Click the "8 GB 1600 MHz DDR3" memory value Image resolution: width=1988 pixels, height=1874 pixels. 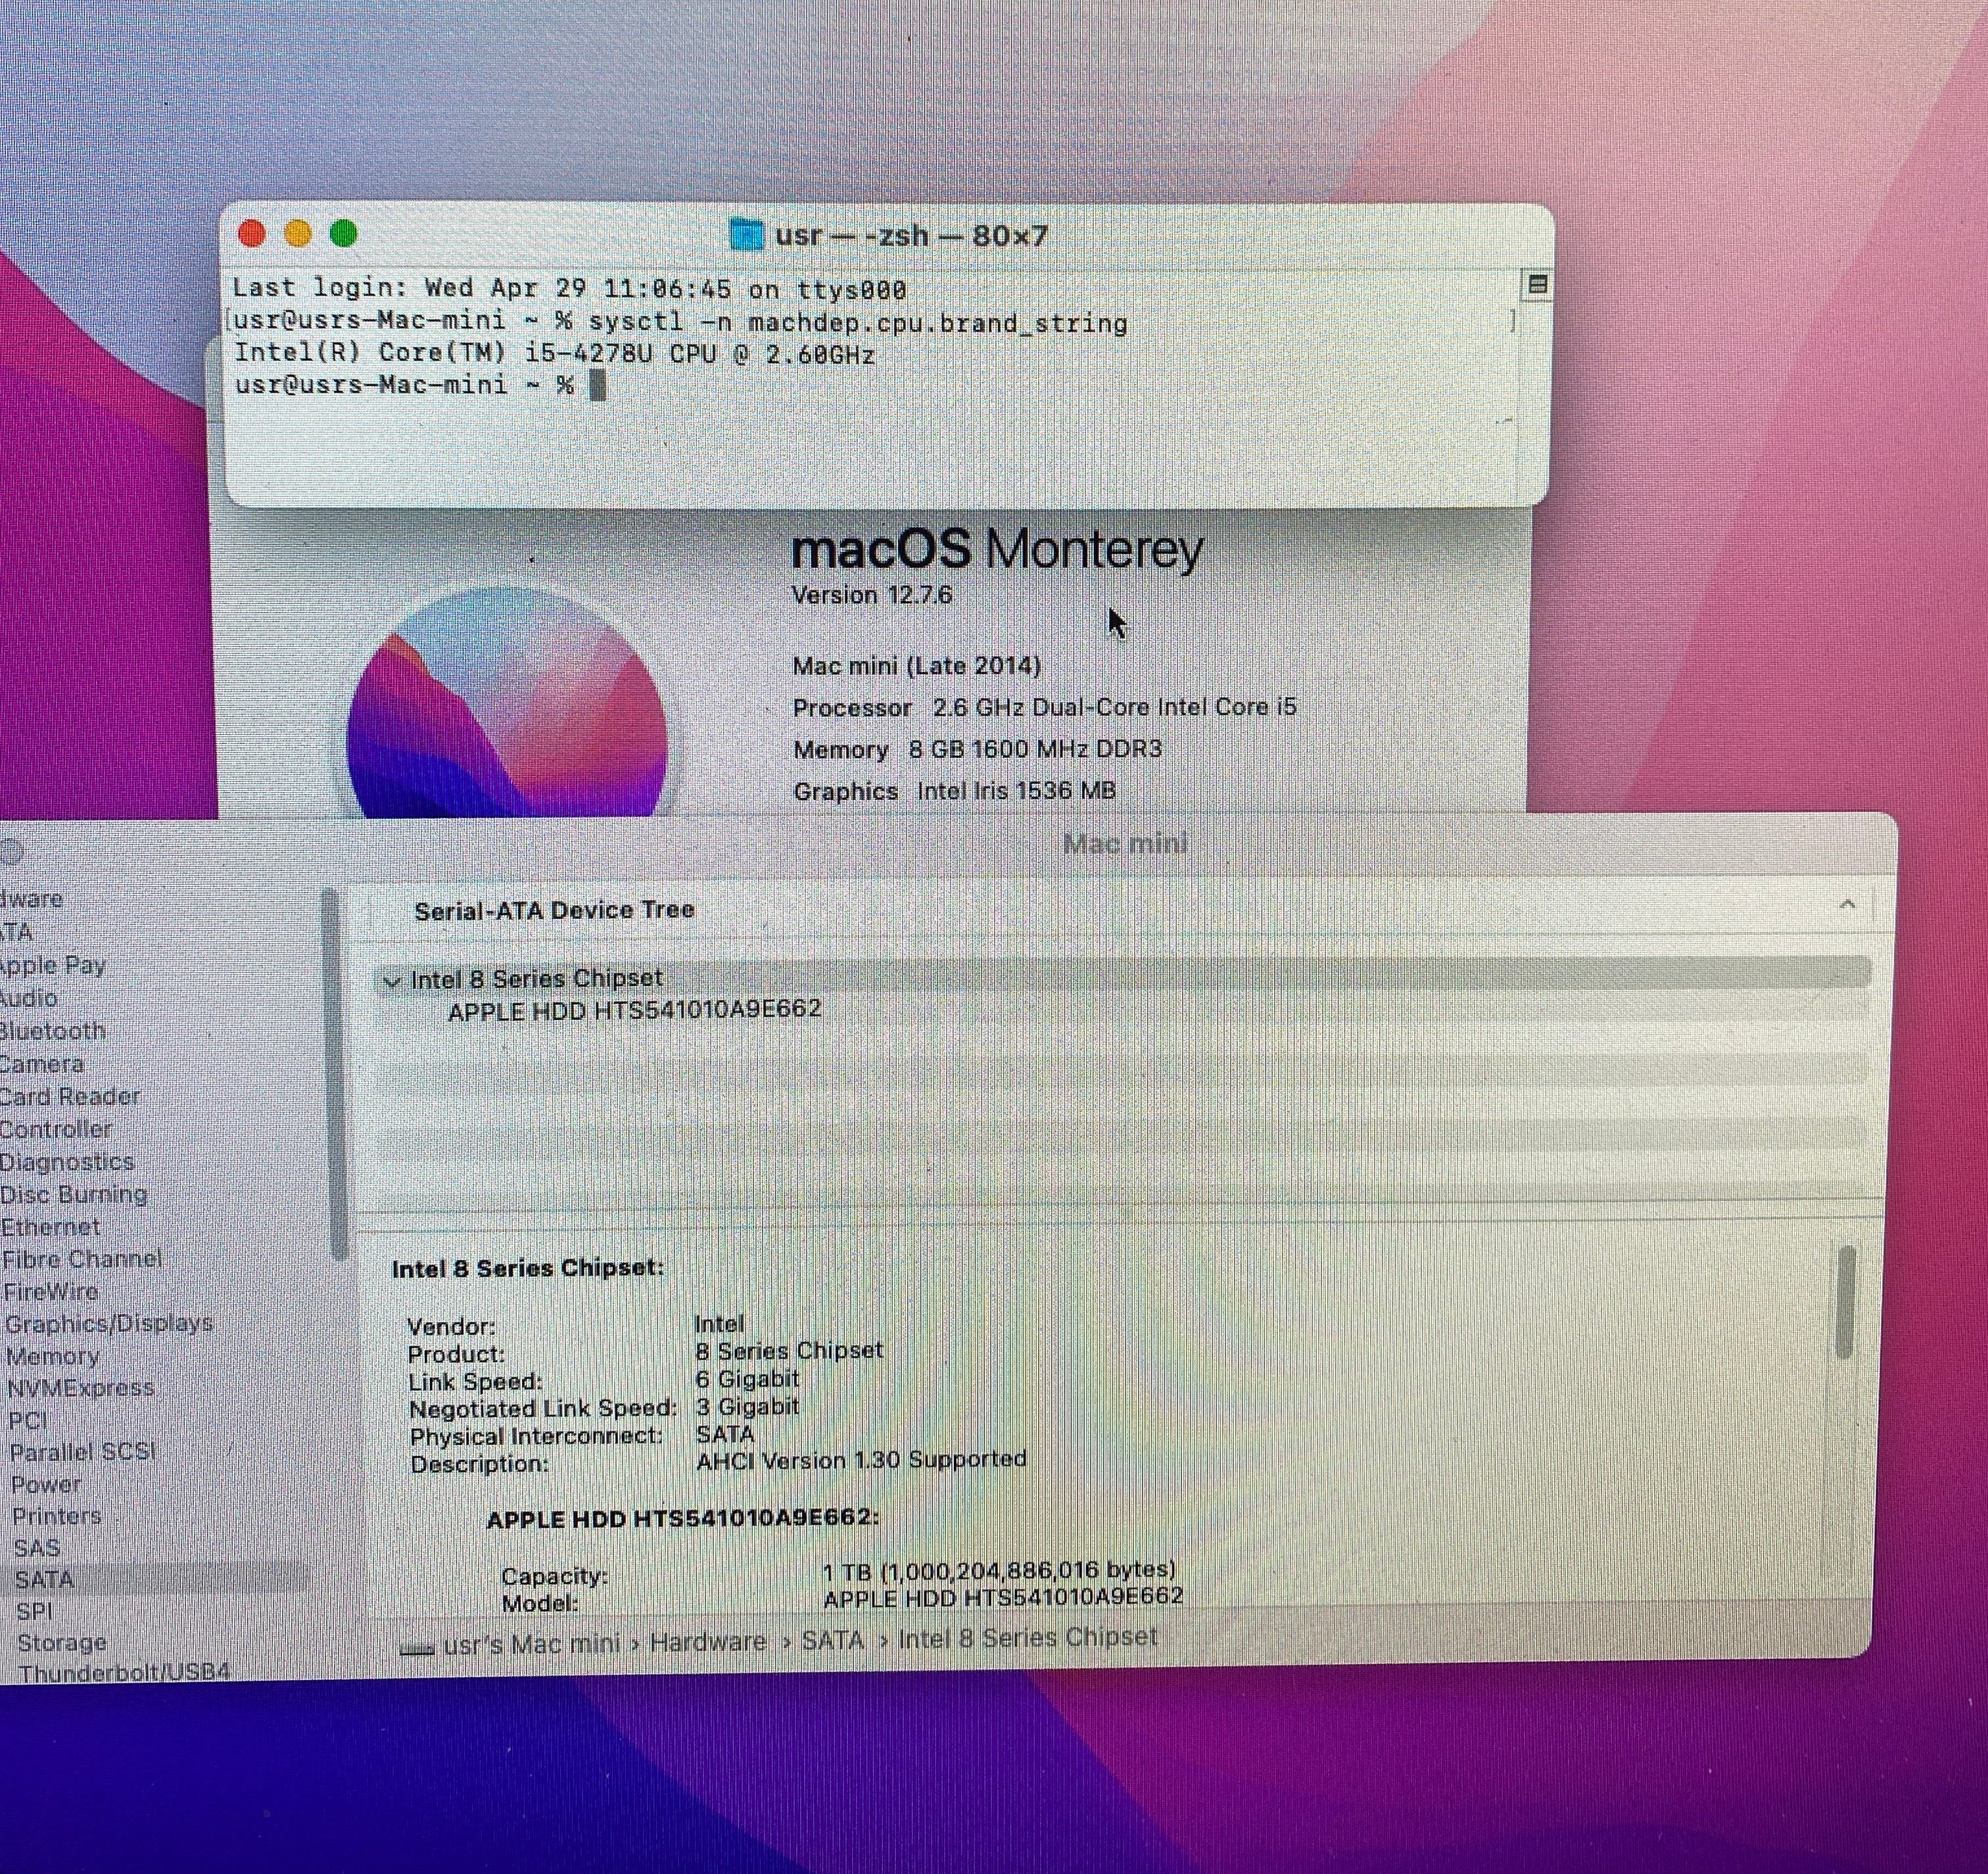pyautogui.click(x=1035, y=749)
